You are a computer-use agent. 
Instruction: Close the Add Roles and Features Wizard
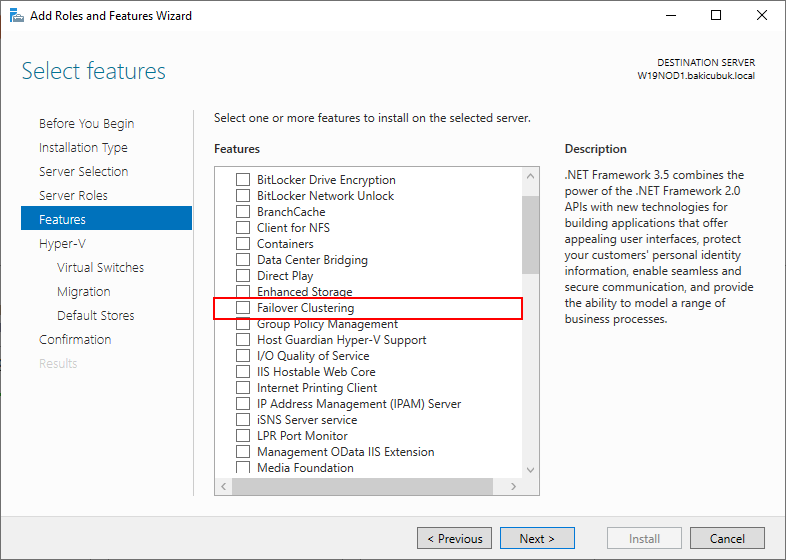tap(761, 16)
